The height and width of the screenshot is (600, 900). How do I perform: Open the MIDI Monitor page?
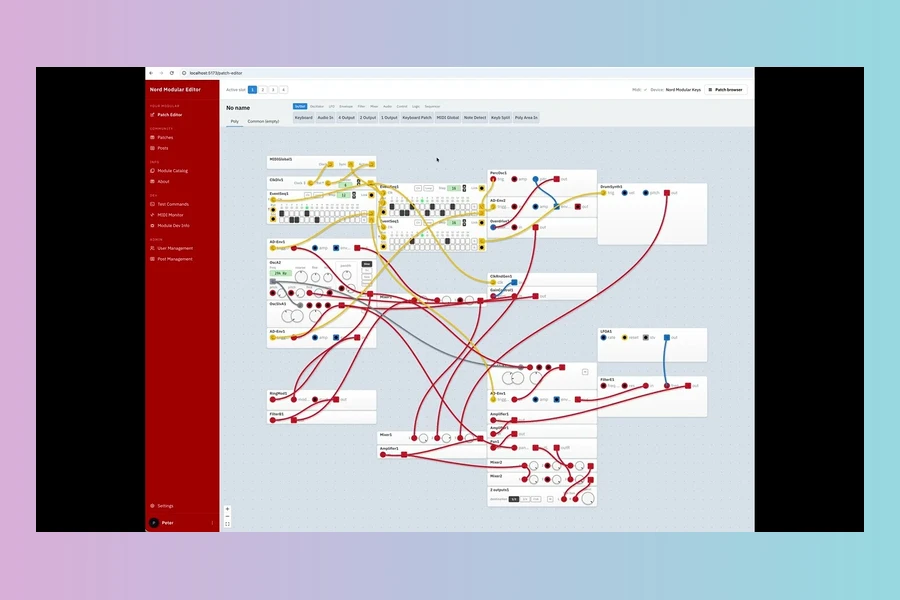[170, 215]
